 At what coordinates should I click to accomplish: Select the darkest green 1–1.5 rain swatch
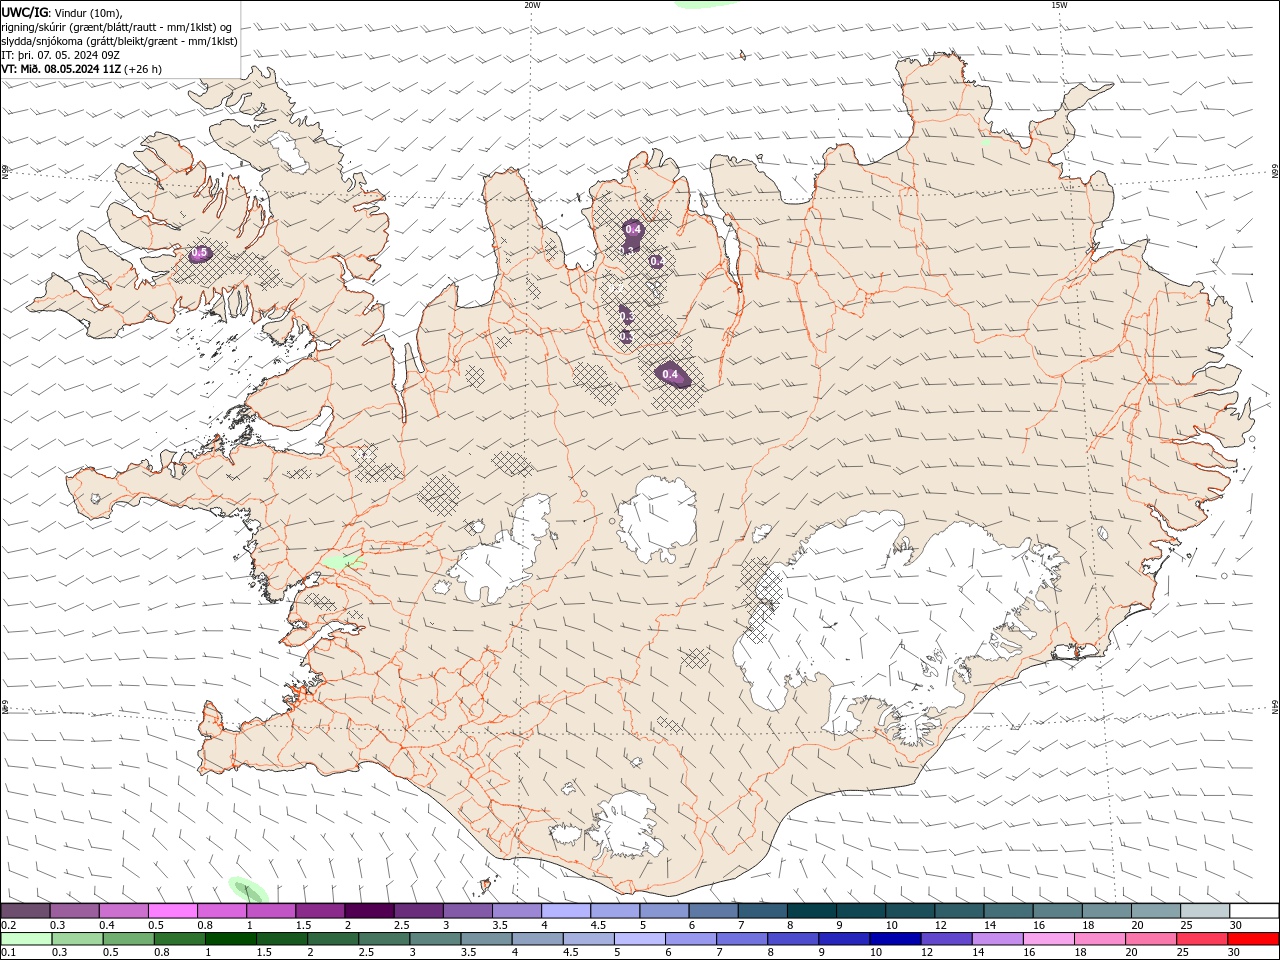tap(230, 939)
